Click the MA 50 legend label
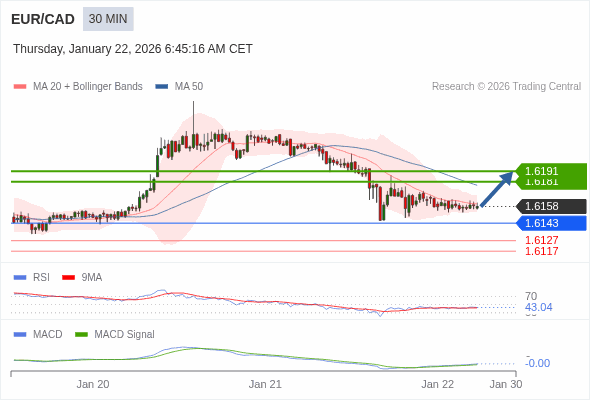 point(189,87)
